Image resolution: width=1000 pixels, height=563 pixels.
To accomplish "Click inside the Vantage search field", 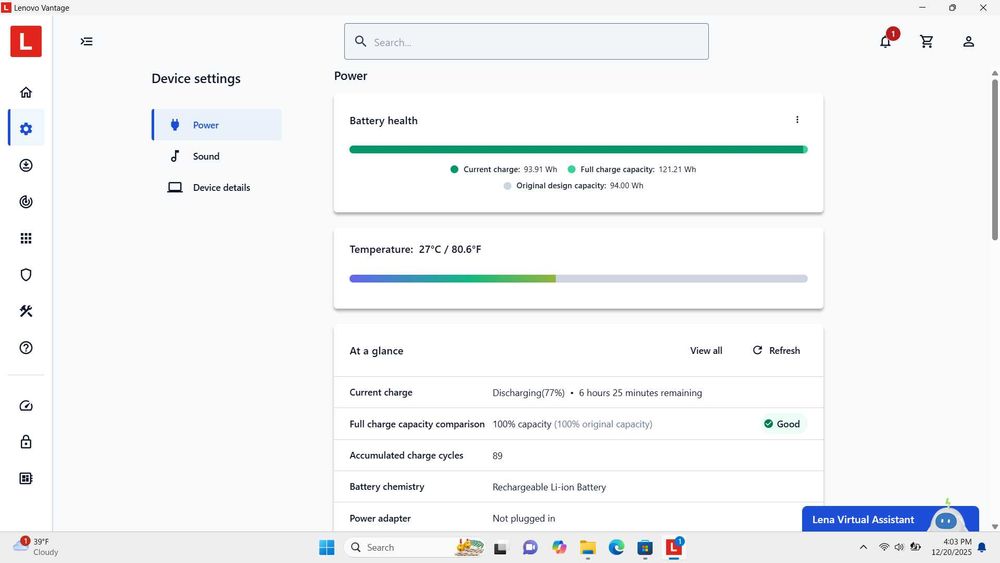I will tap(526, 41).
